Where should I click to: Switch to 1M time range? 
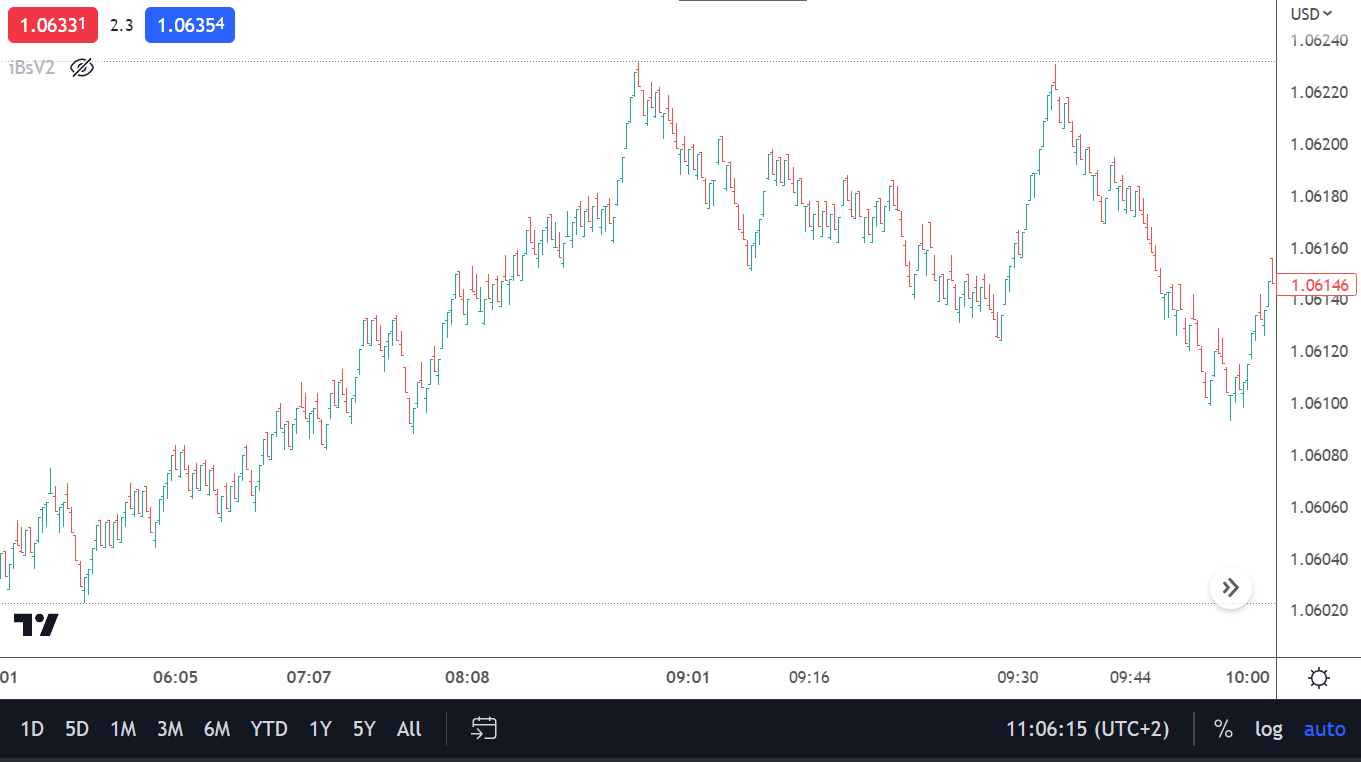[123, 729]
